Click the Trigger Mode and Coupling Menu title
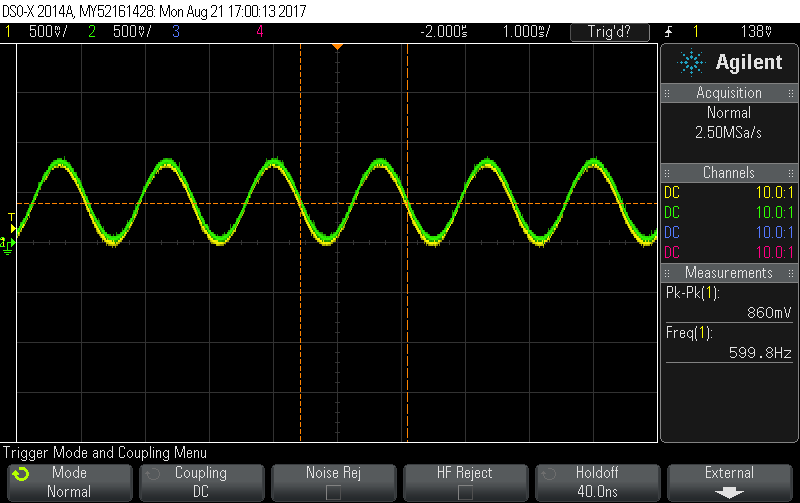The height and width of the screenshot is (503, 800). (x=105, y=453)
